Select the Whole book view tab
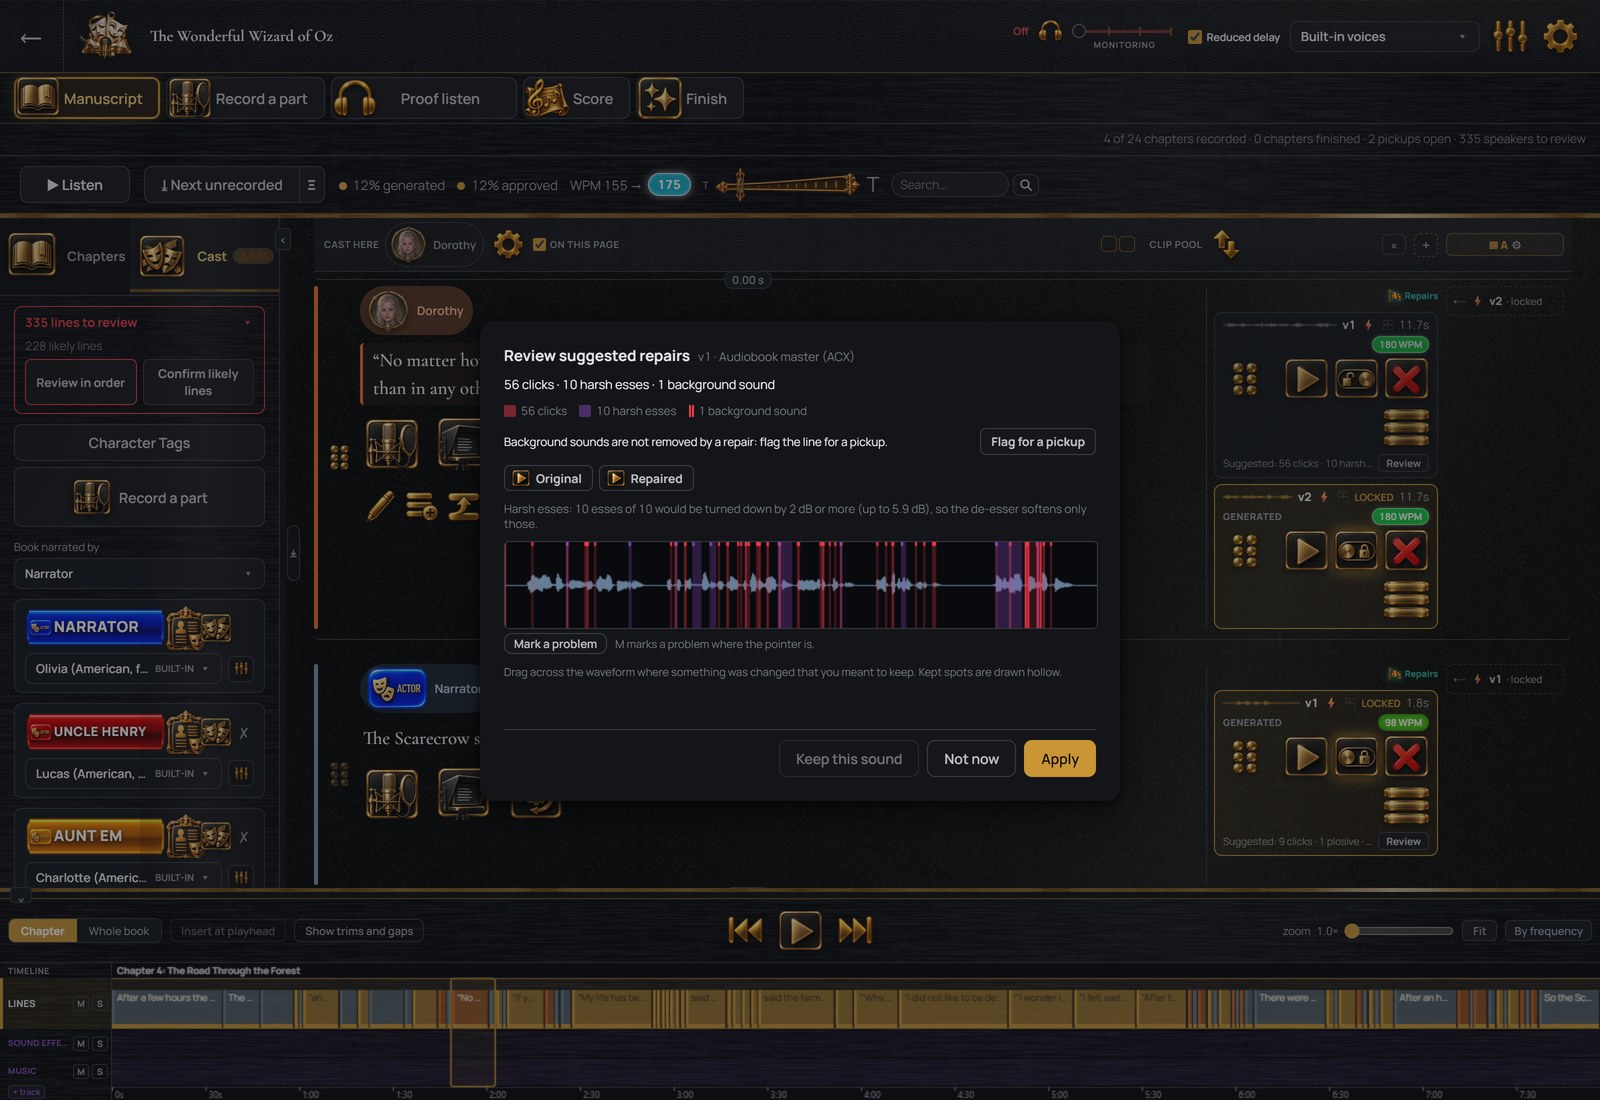 click(119, 931)
